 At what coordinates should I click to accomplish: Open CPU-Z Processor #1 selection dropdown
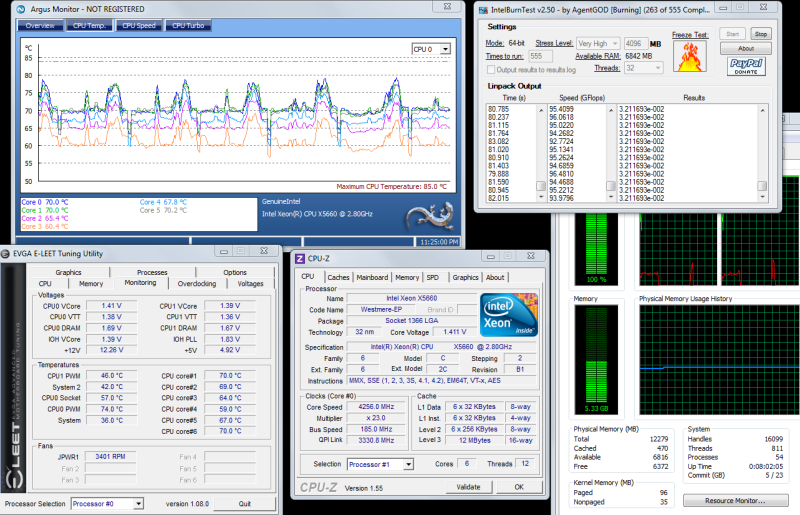coord(380,464)
